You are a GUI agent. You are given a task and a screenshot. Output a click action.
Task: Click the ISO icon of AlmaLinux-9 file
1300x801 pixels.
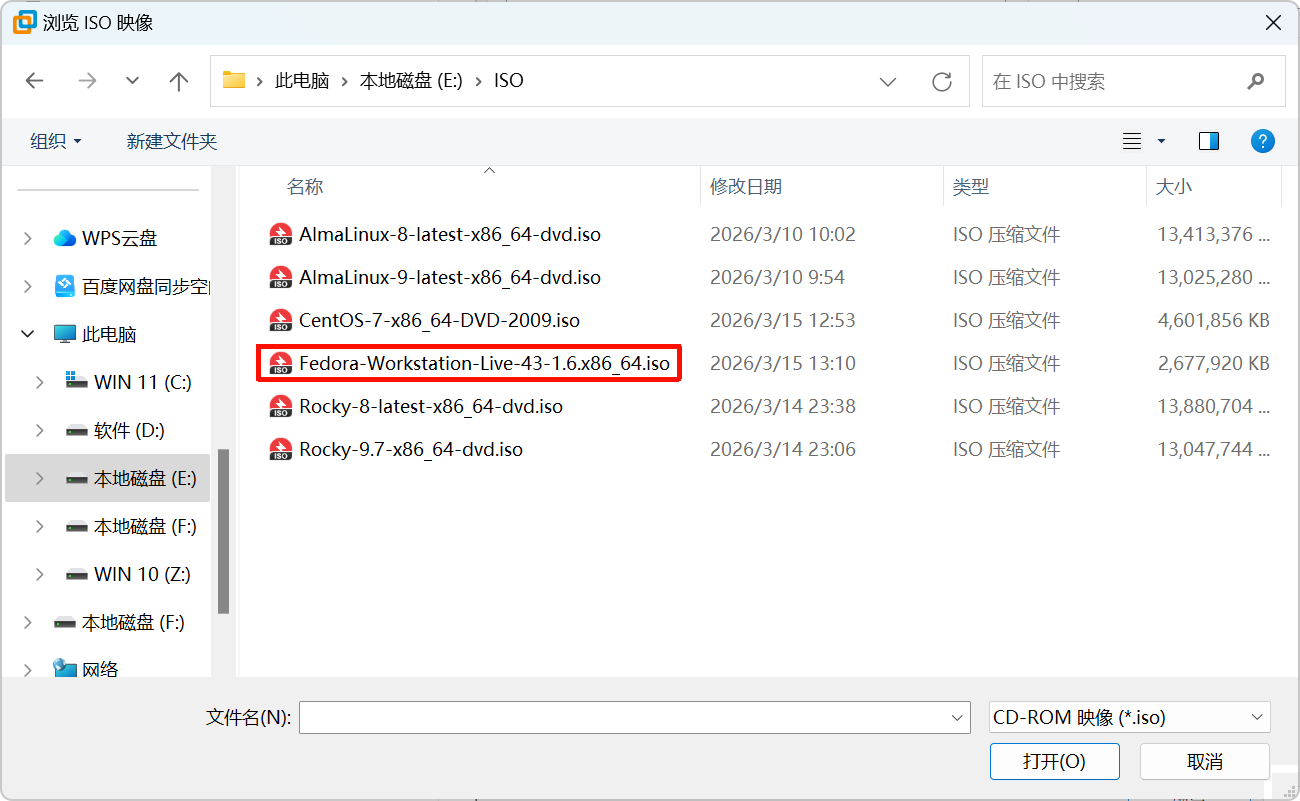[280, 277]
